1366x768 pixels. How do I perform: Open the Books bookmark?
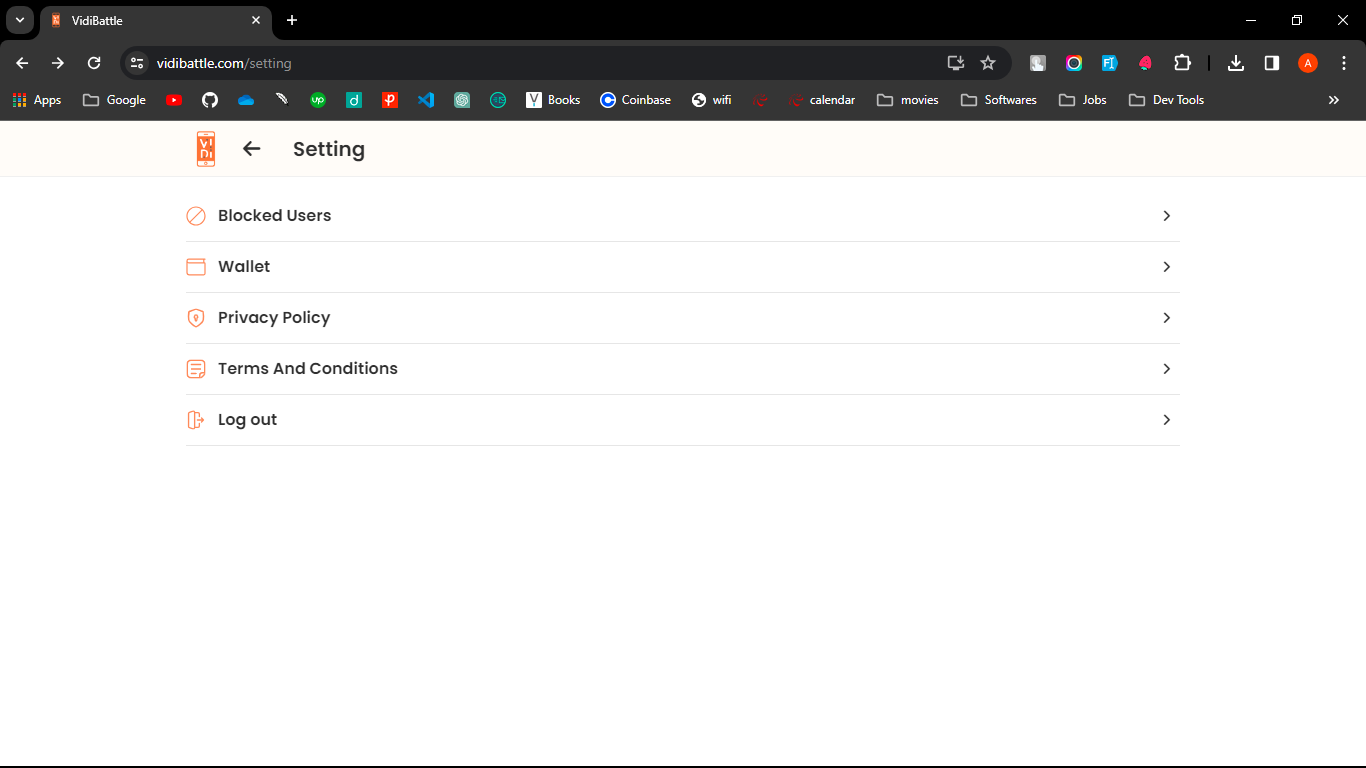point(553,100)
